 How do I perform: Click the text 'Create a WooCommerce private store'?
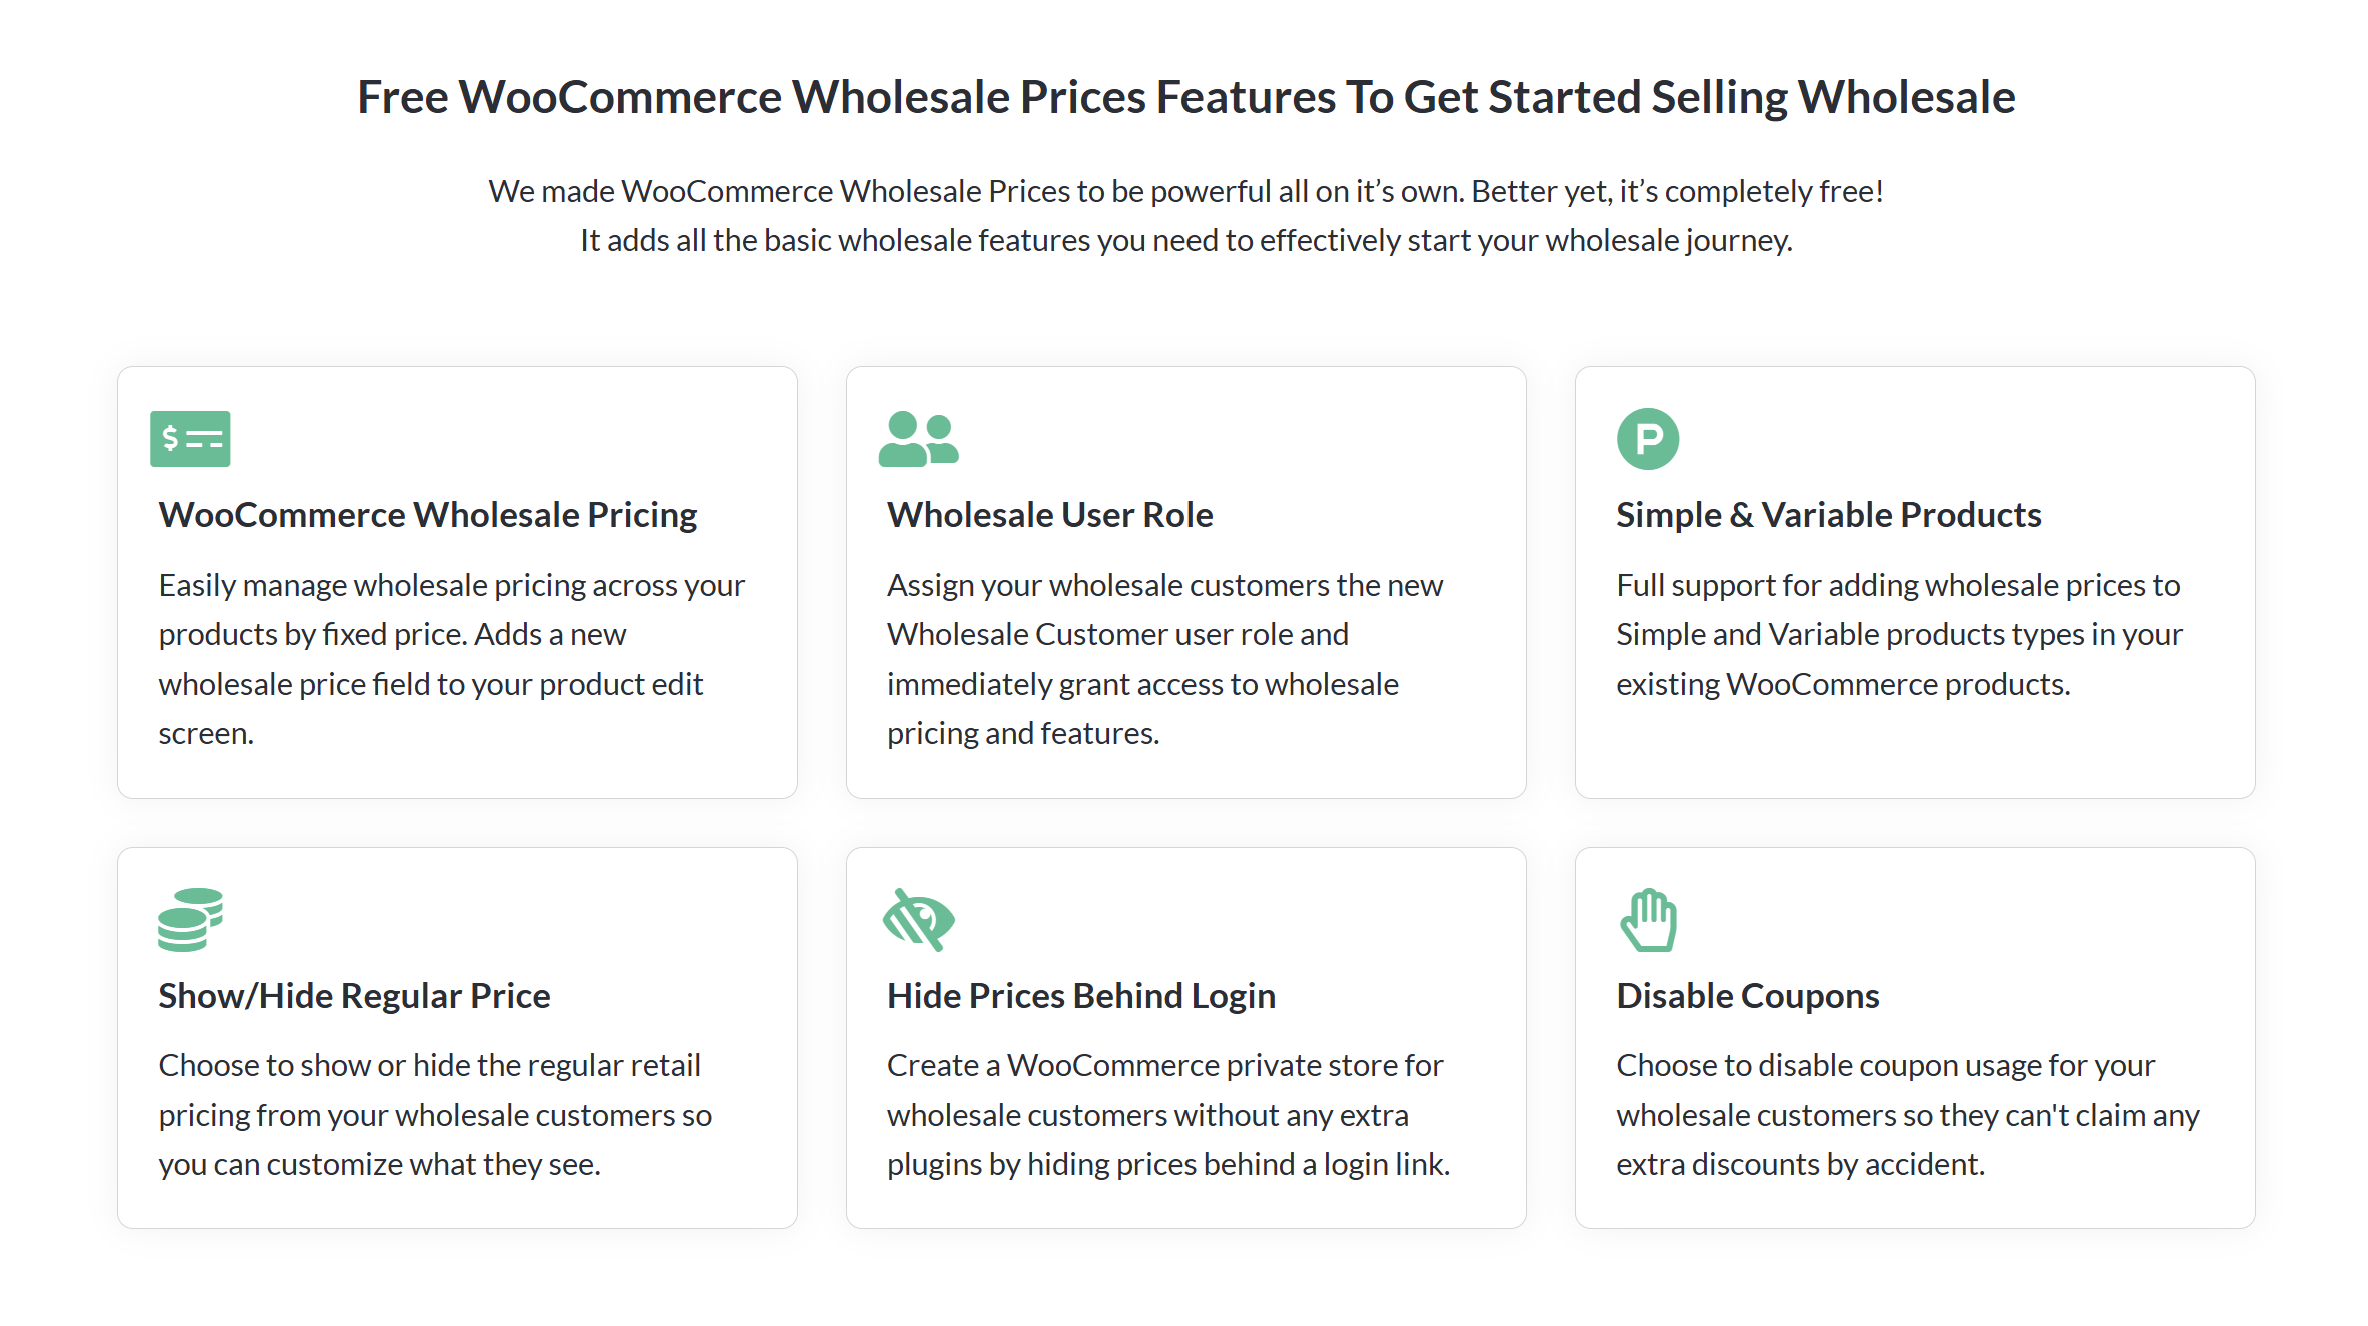click(x=1168, y=1115)
